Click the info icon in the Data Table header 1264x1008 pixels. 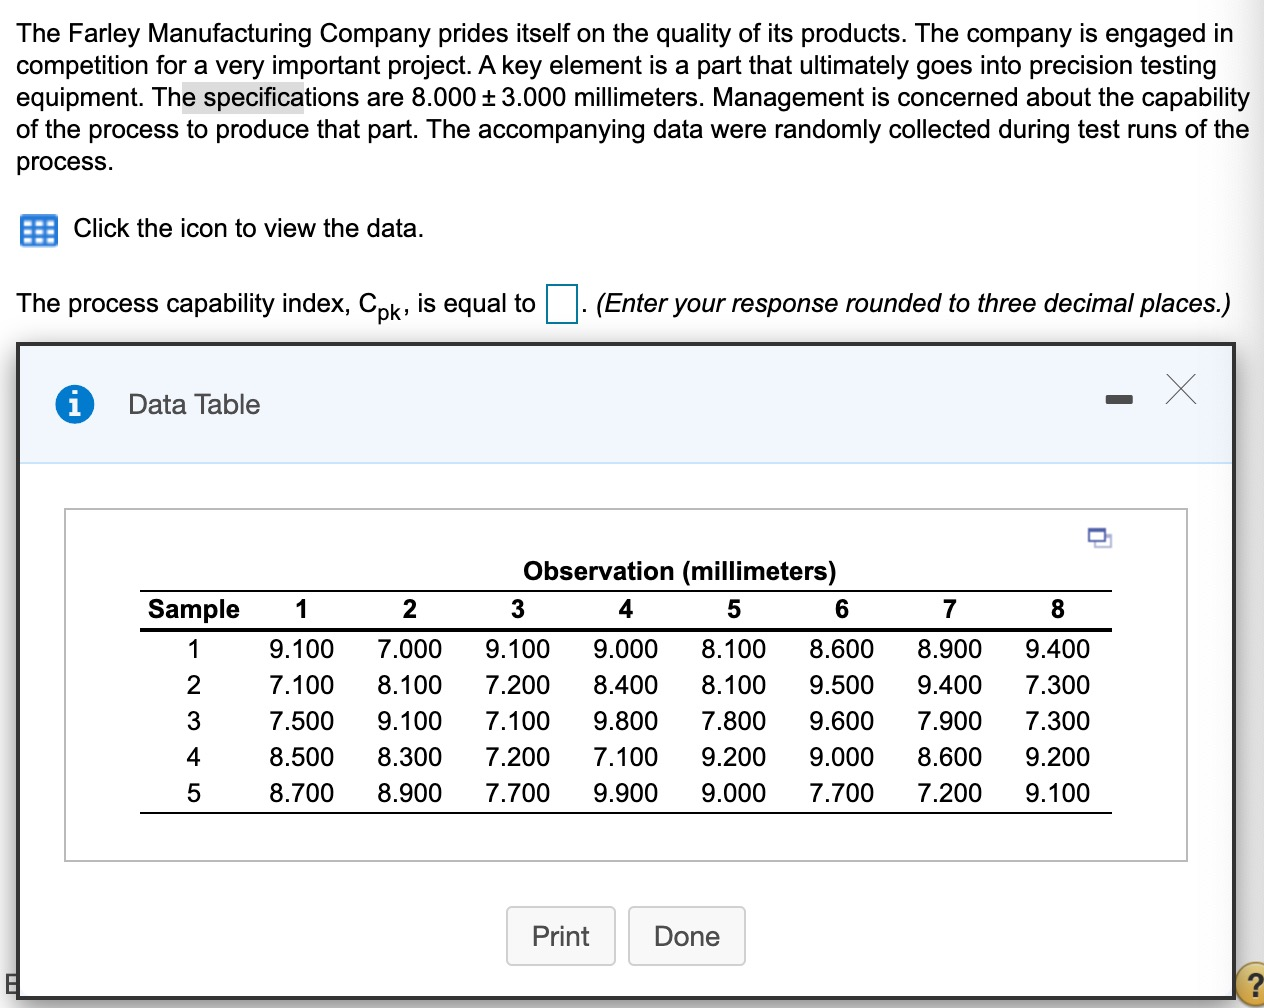click(76, 404)
